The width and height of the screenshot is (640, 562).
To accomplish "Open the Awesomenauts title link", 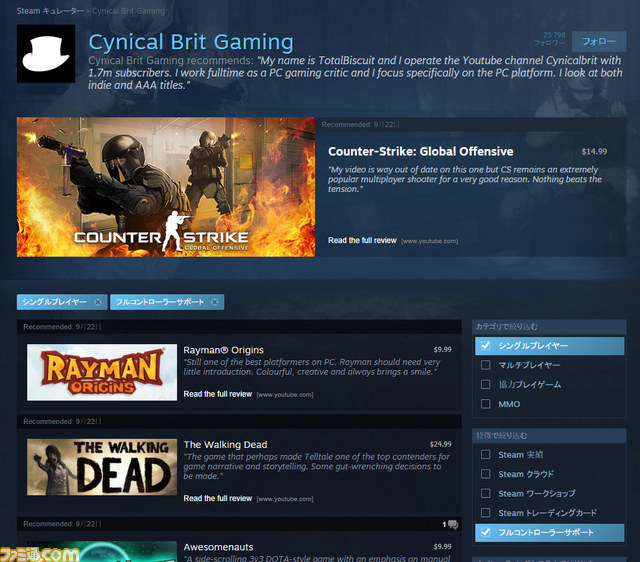I will (x=218, y=547).
